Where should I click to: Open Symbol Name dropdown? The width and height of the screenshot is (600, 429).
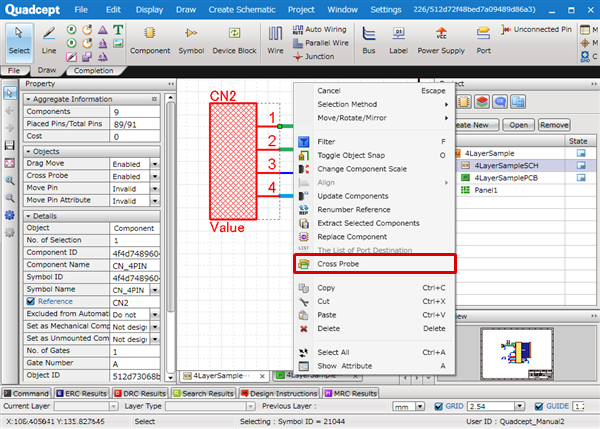155,290
